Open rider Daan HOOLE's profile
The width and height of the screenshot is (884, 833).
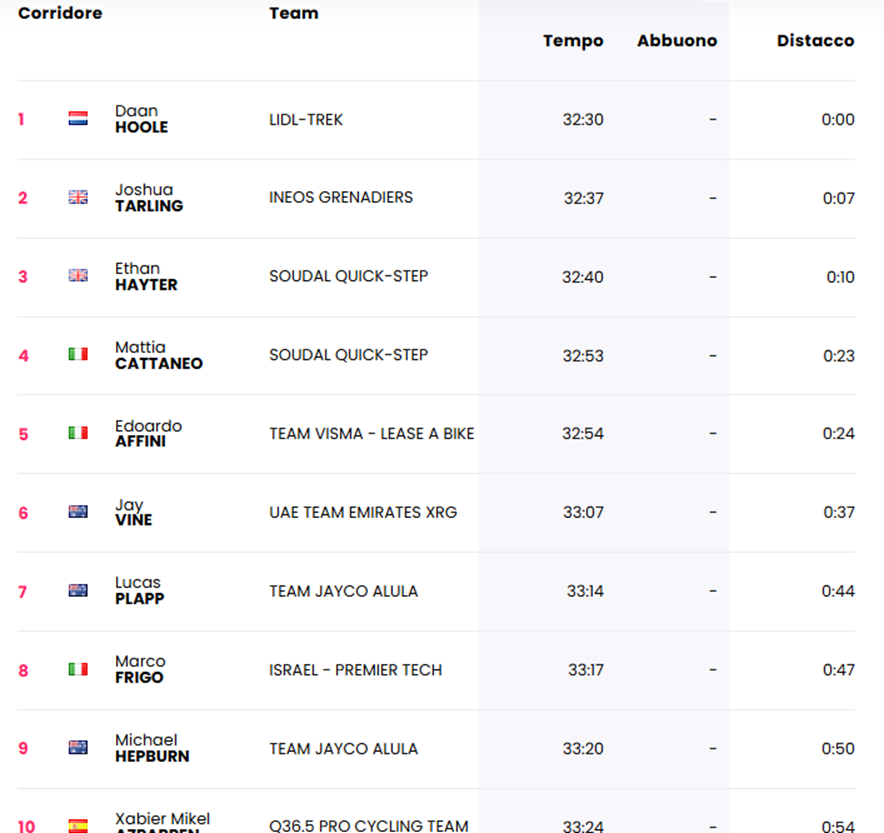pos(142,119)
